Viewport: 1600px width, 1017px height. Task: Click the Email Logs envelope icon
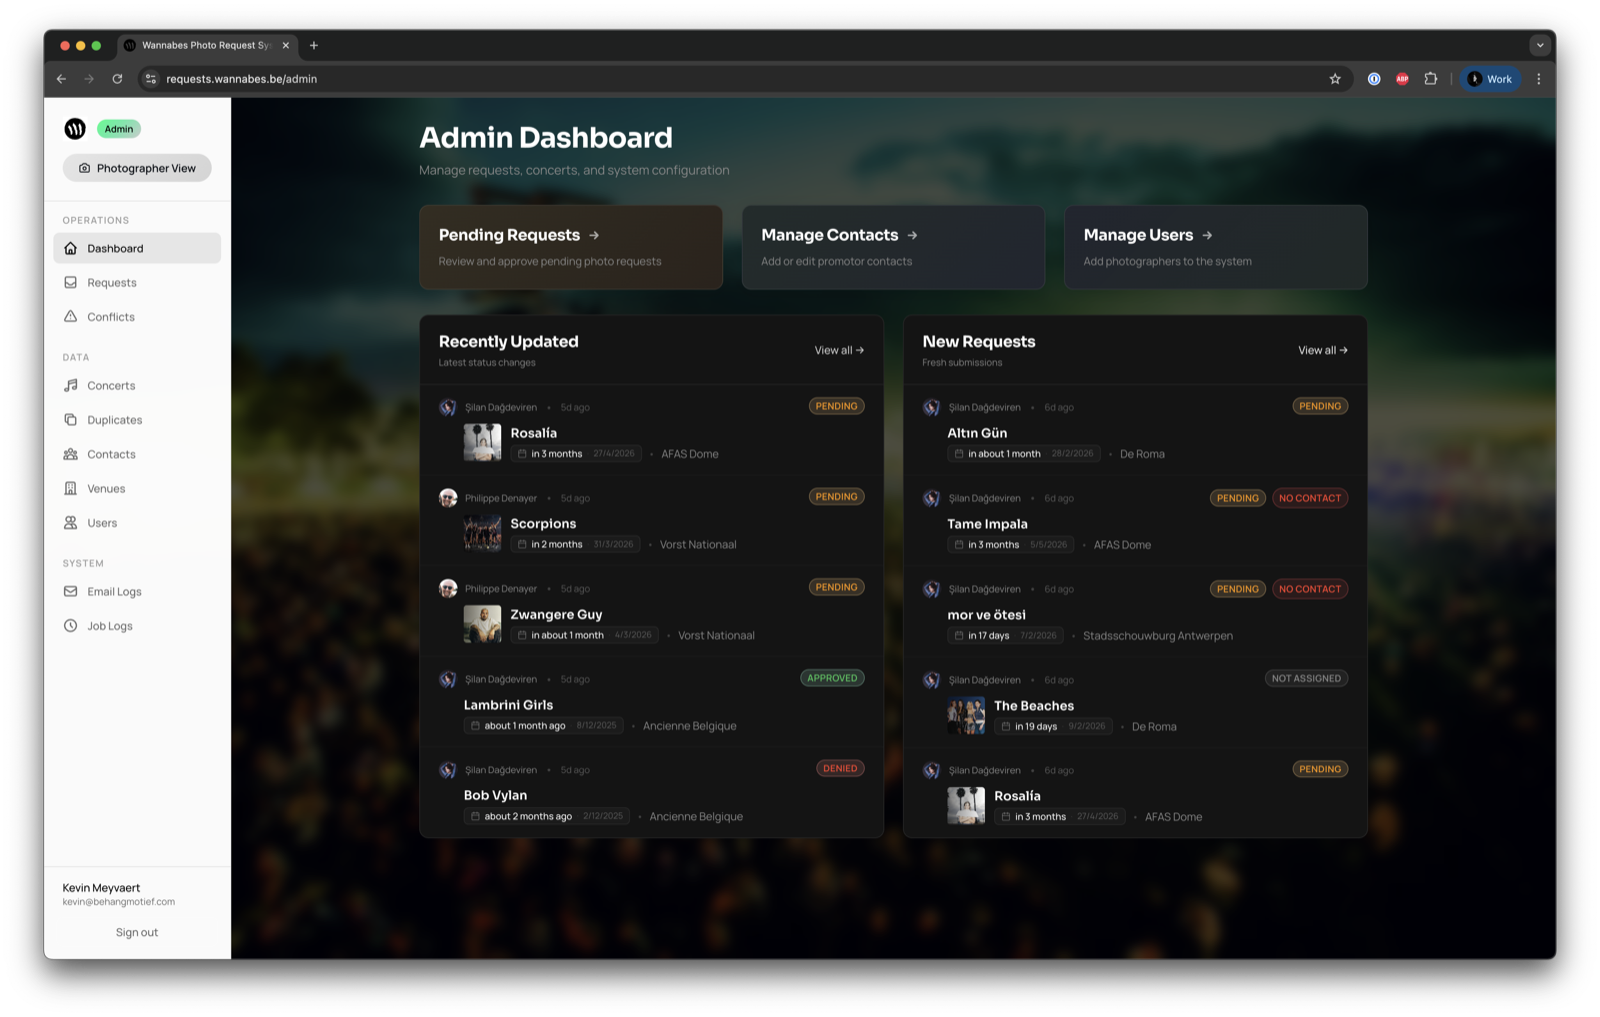(70, 591)
